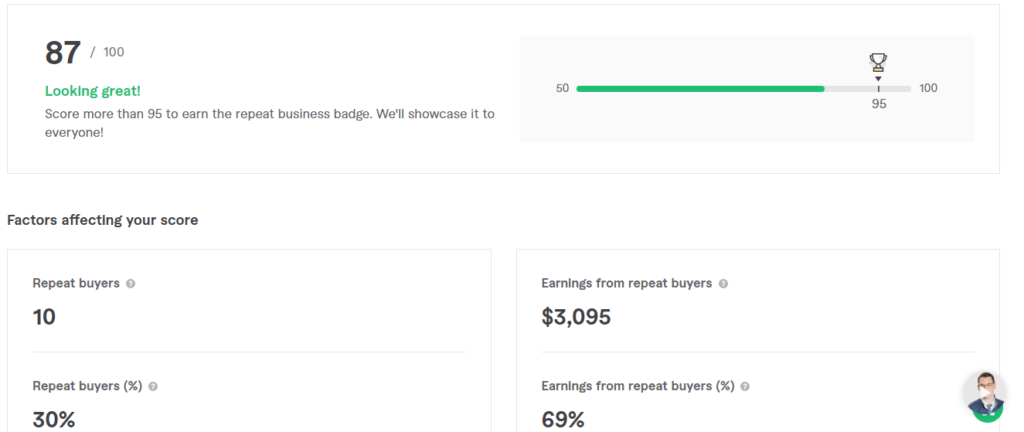Click the small triangle marker under the trophy
Image resolution: width=1024 pixels, height=432 pixels.
click(878, 78)
